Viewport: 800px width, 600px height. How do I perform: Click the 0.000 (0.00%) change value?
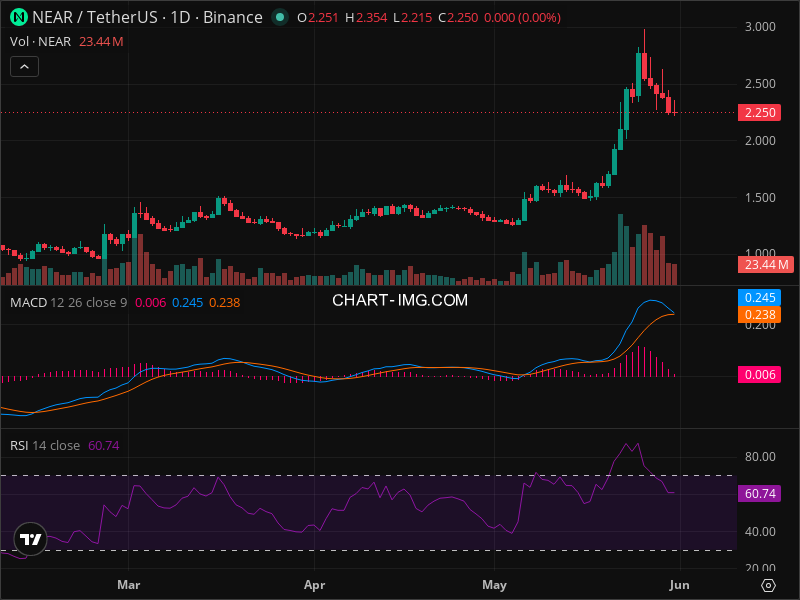point(522,18)
